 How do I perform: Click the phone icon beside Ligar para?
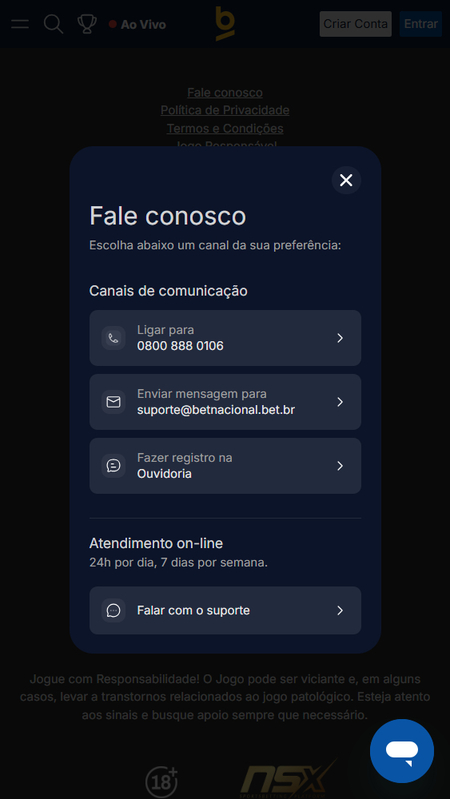point(113,338)
